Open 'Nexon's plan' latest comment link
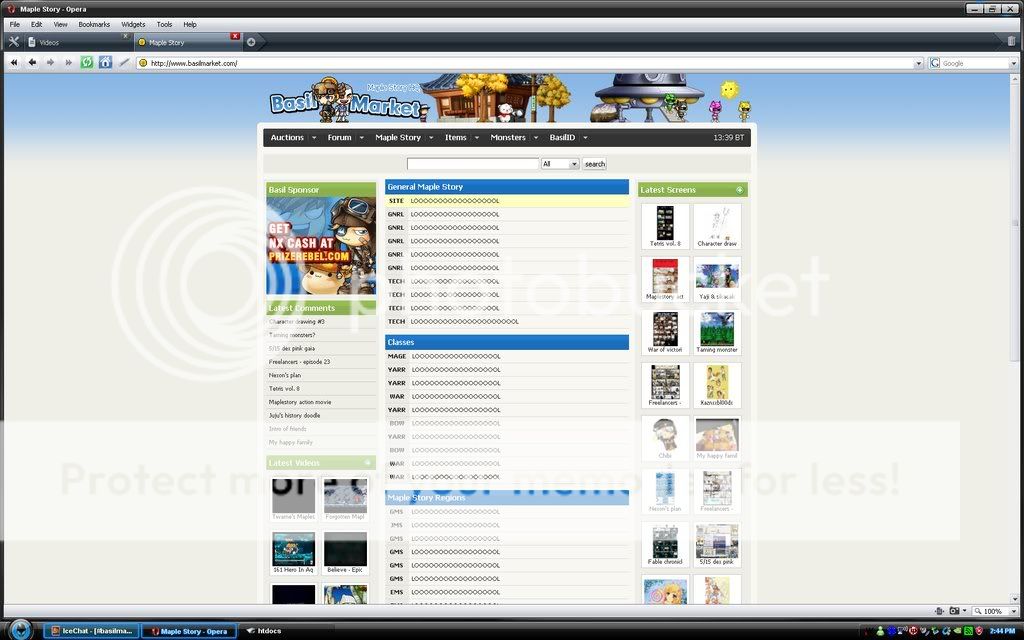 [x=285, y=375]
